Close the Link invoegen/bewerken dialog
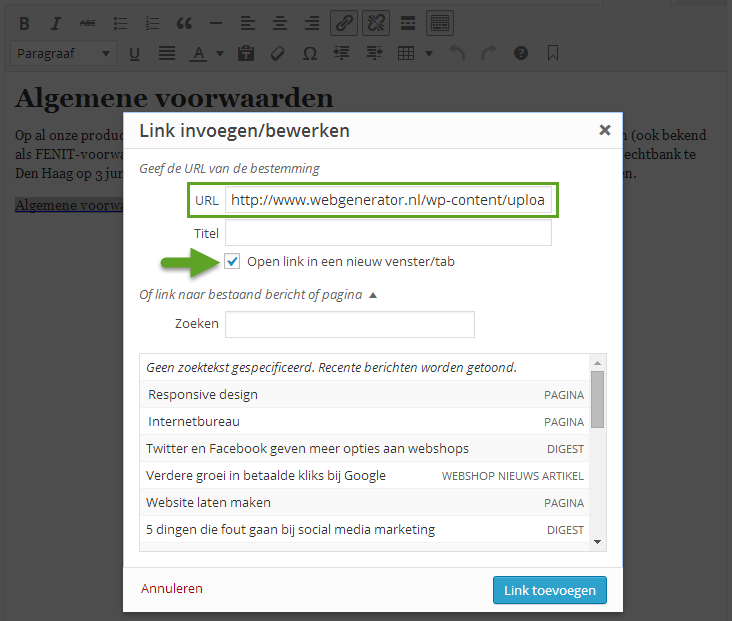Screen dimensions: 732x621 pyautogui.click(x=605, y=130)
